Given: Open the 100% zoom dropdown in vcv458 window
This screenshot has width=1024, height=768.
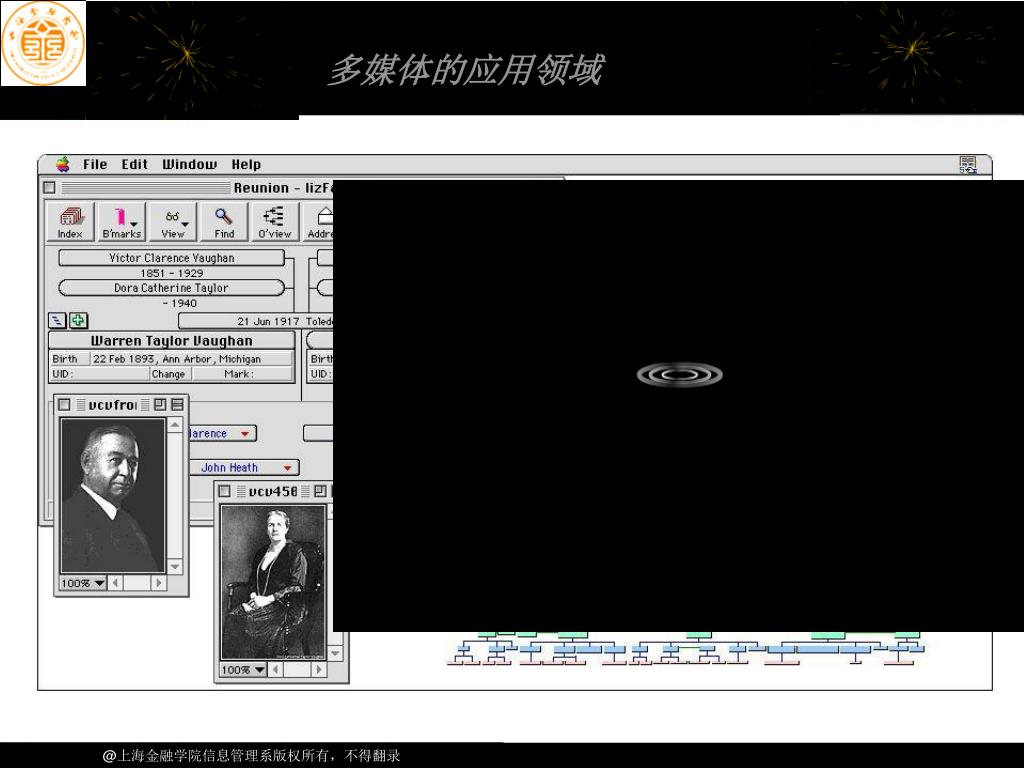Looking at the screenshot, I should point(243,669).
